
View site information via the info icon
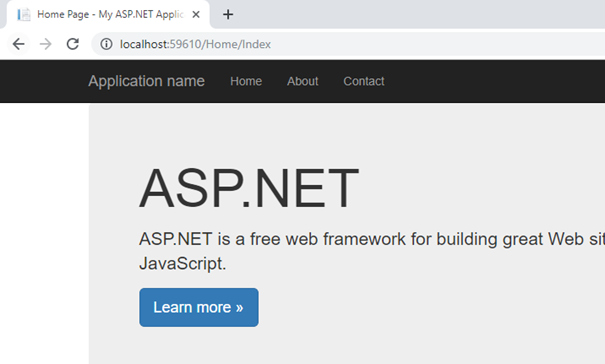pyautogui.click(x=106, y=44)
